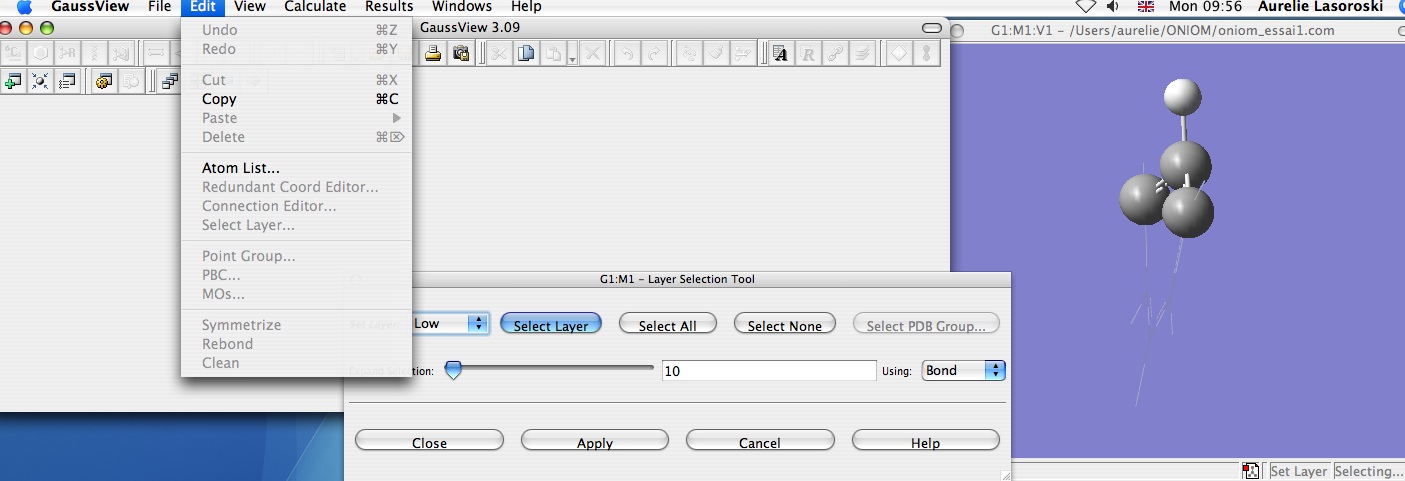The height and width of the screenshot is (481, 1405).
Task: Click the Cancel button in the Layer Selection Tool
Action: pyautogui.click(x=760, y=441)
